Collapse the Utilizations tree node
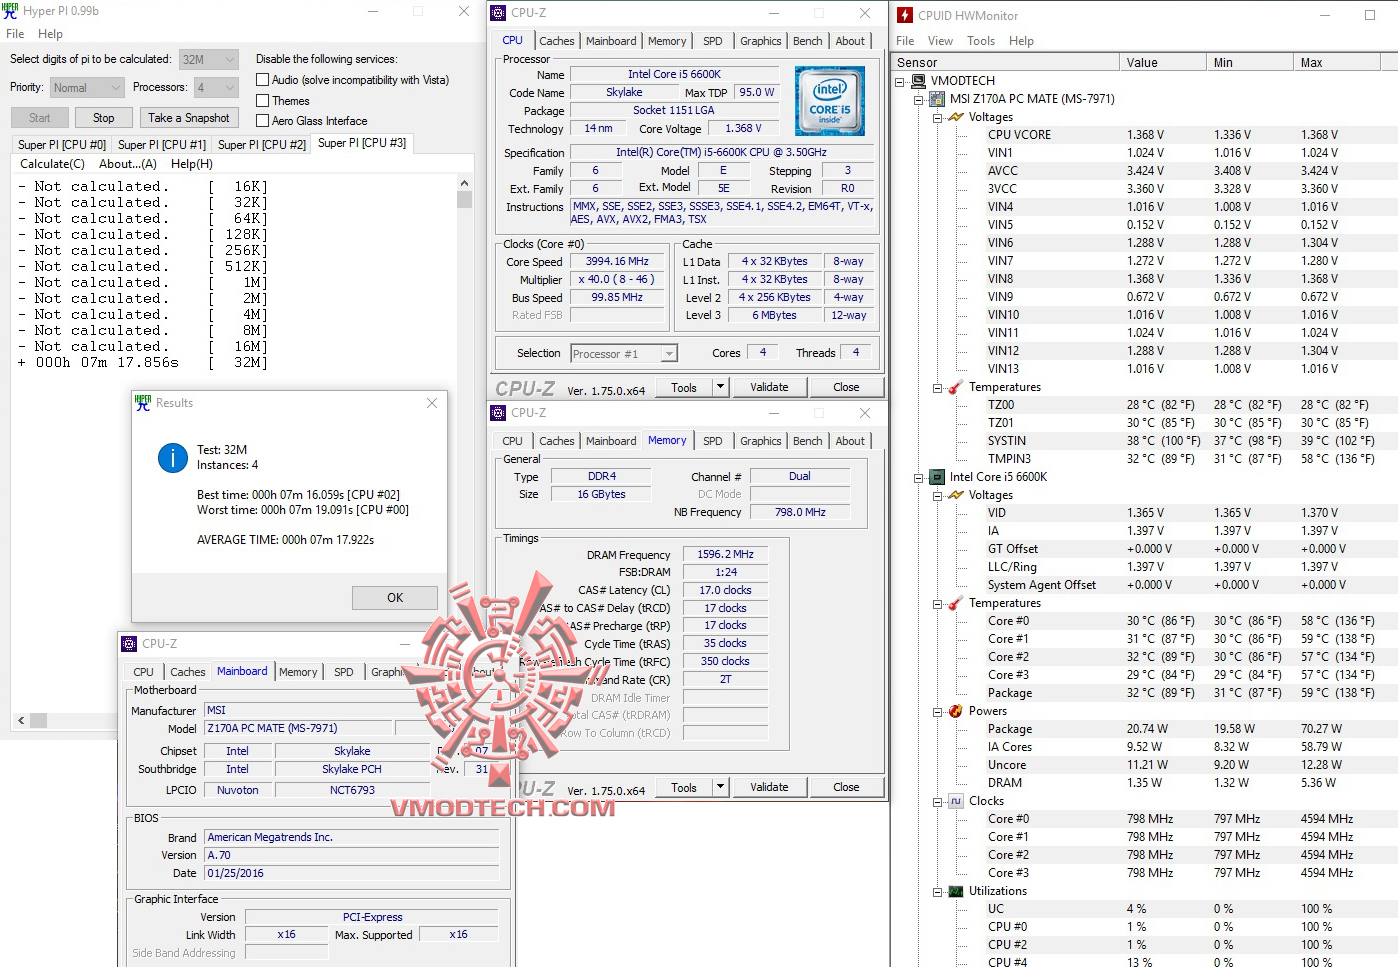This screenshot has width=1398, height=967. 938,891
